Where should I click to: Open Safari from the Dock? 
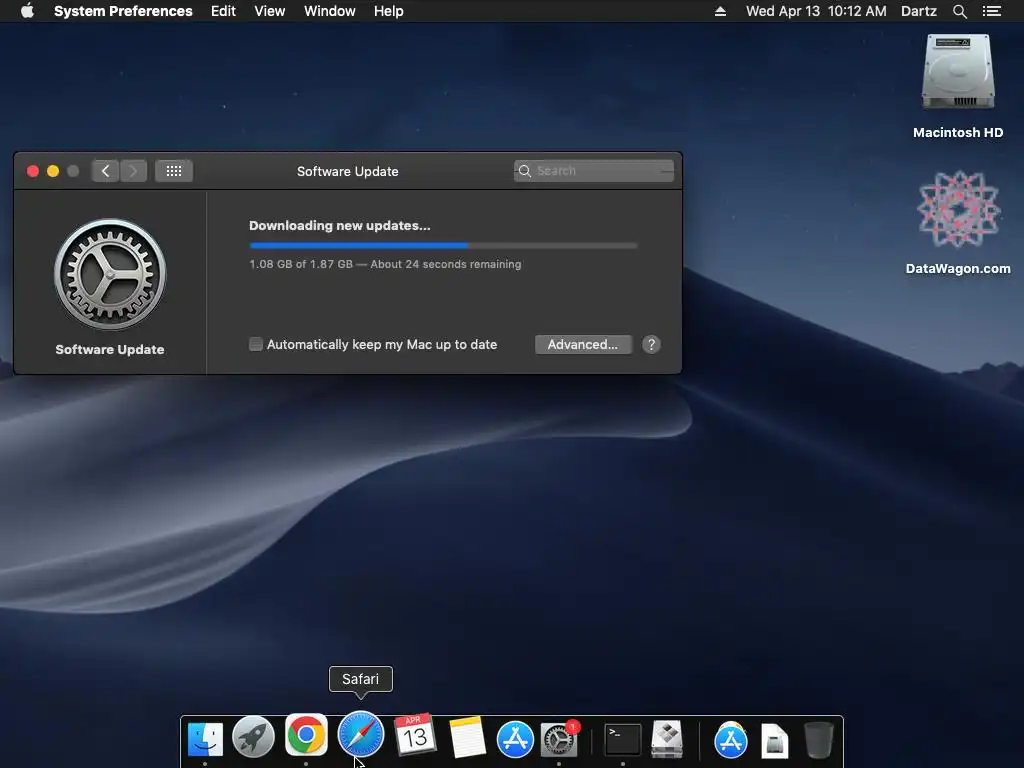click(360, 735)
